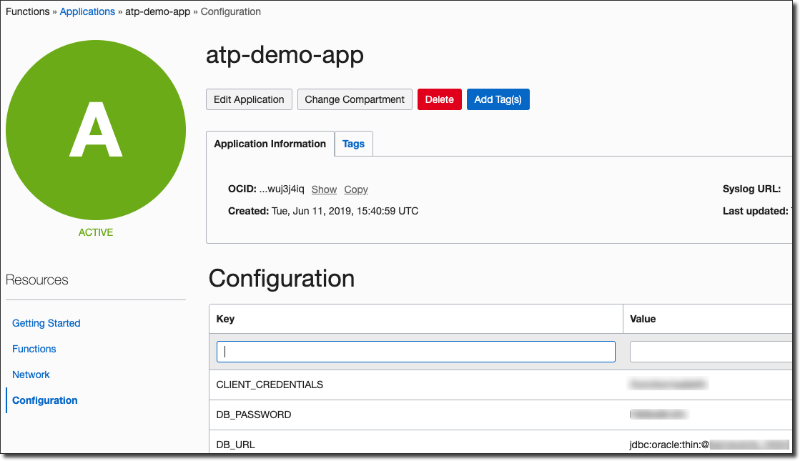The height and width of the screenshot is (461, 800).
Task: Select the CLIENT_CREDENTIALS key text
Action: [269, 385]
